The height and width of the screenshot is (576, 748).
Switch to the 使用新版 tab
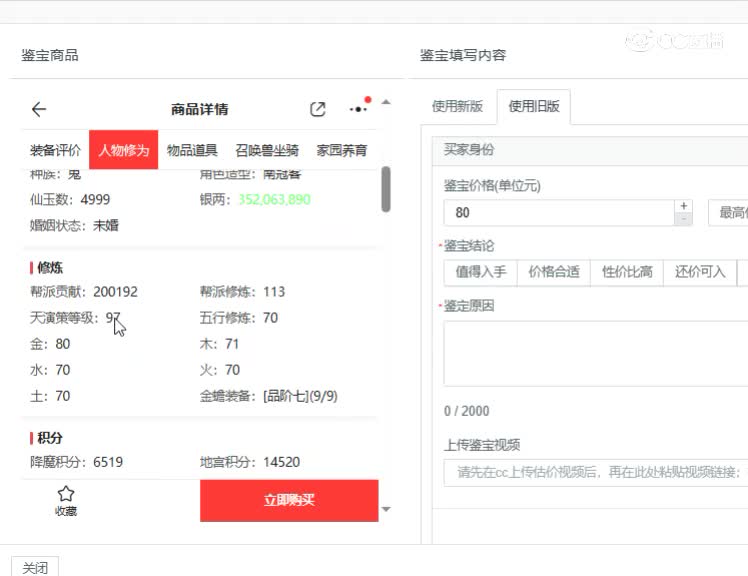[x=458, y=107]
